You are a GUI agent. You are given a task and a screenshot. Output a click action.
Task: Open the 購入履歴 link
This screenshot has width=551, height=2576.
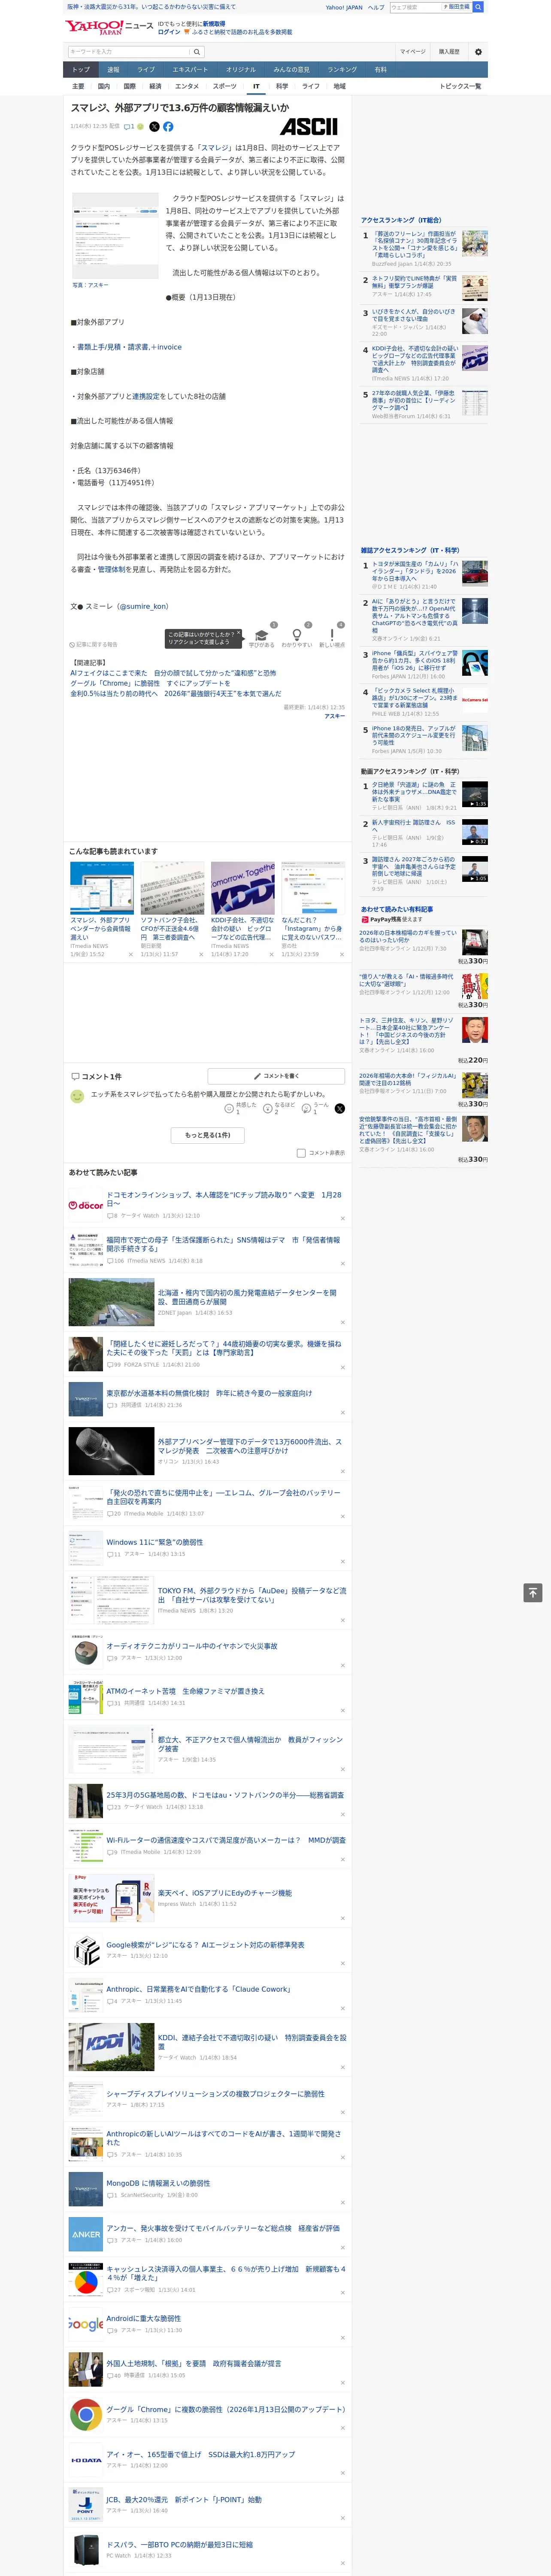[449, 52]
